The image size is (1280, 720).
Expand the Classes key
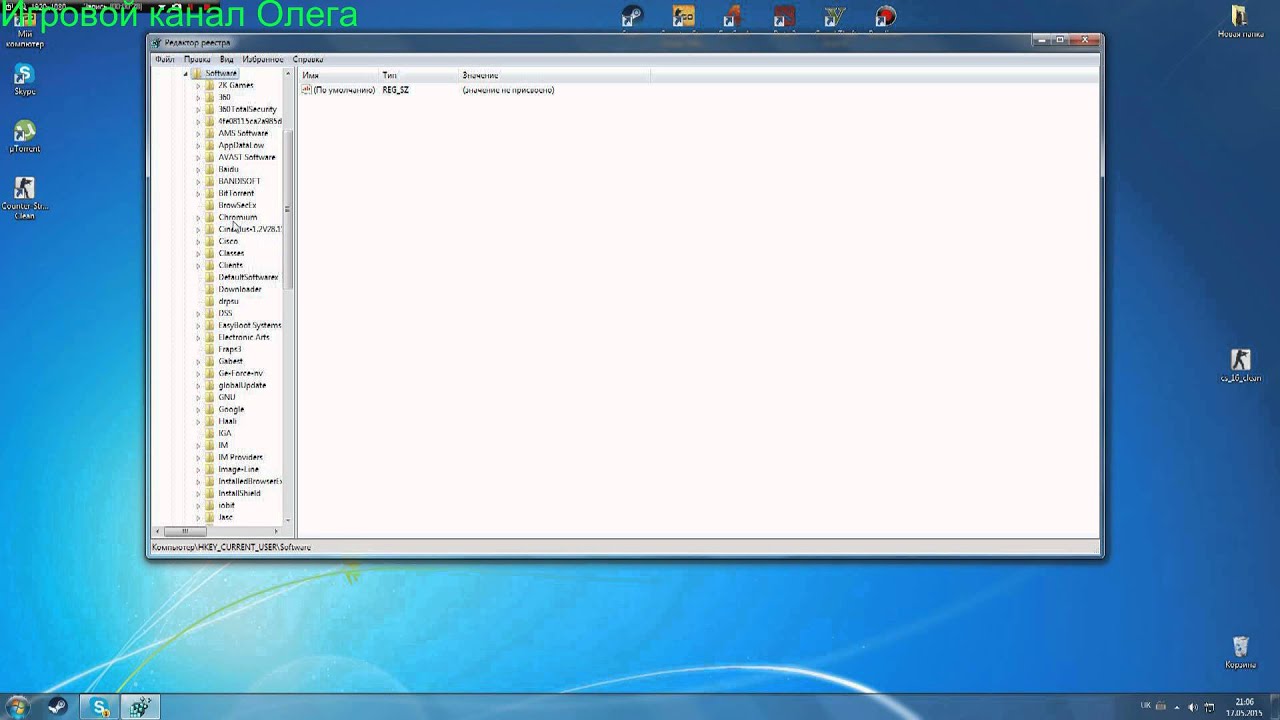[x=198, y=253]
